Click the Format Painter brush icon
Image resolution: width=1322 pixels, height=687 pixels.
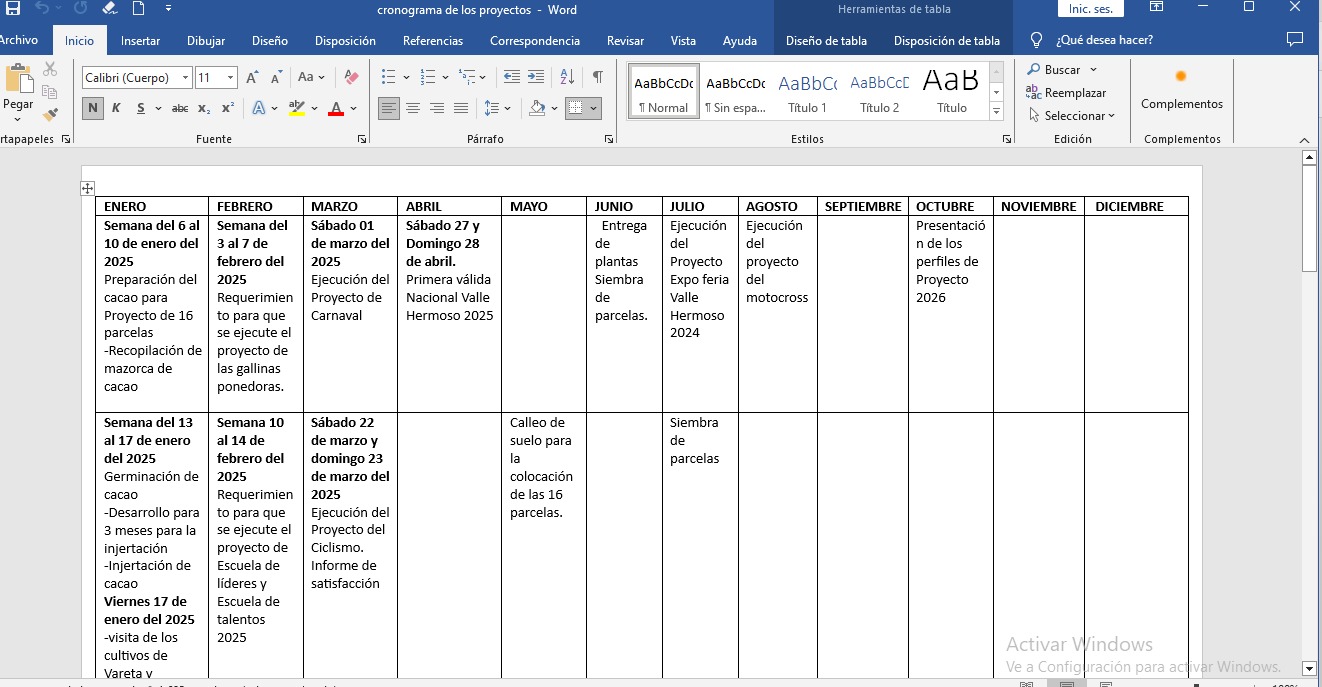50,115
